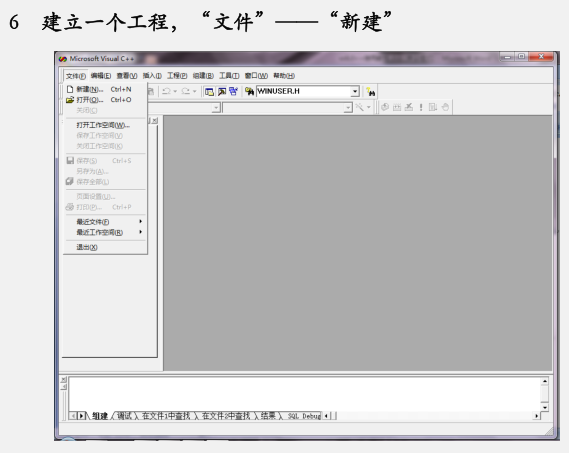Screen dimensions: 569x453
Task: Close the Microsoft Visual C++ window
Action: click(541, 57)
